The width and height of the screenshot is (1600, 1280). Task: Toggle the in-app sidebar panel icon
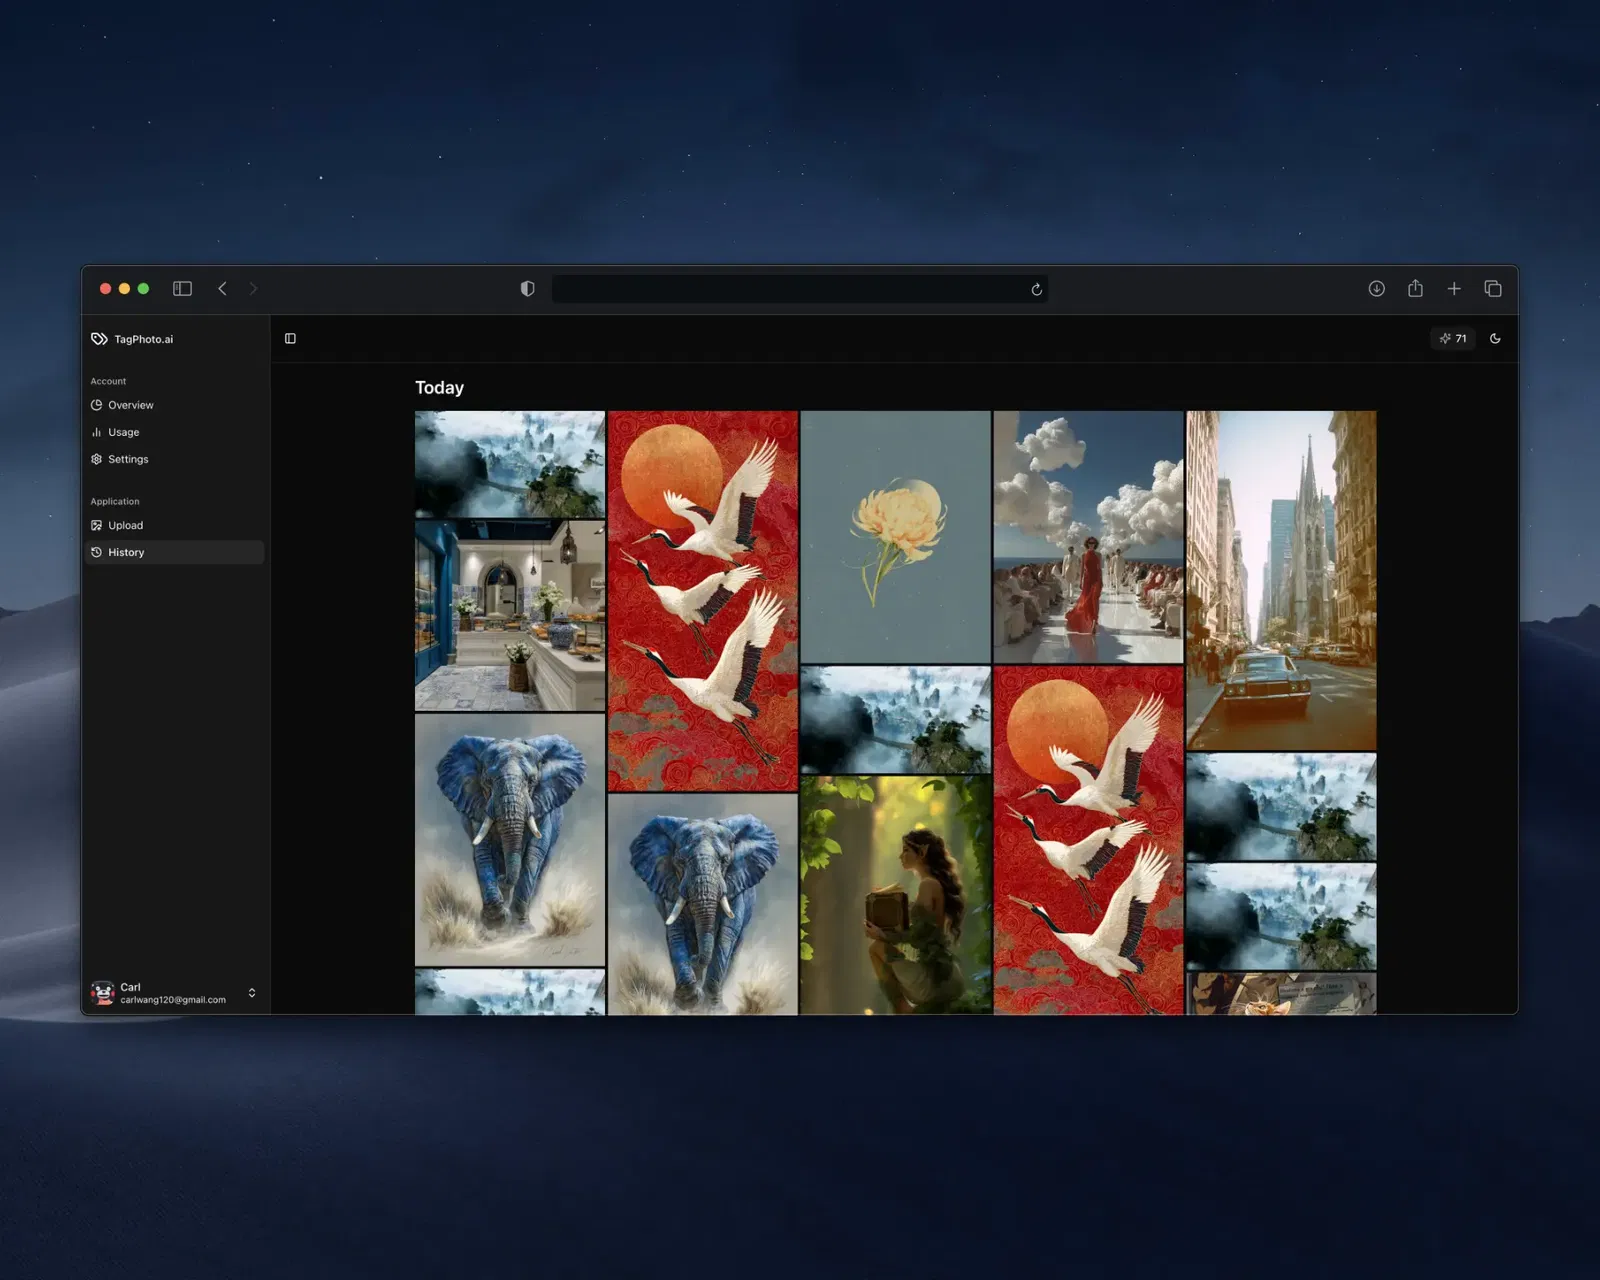tap(290, 339)
